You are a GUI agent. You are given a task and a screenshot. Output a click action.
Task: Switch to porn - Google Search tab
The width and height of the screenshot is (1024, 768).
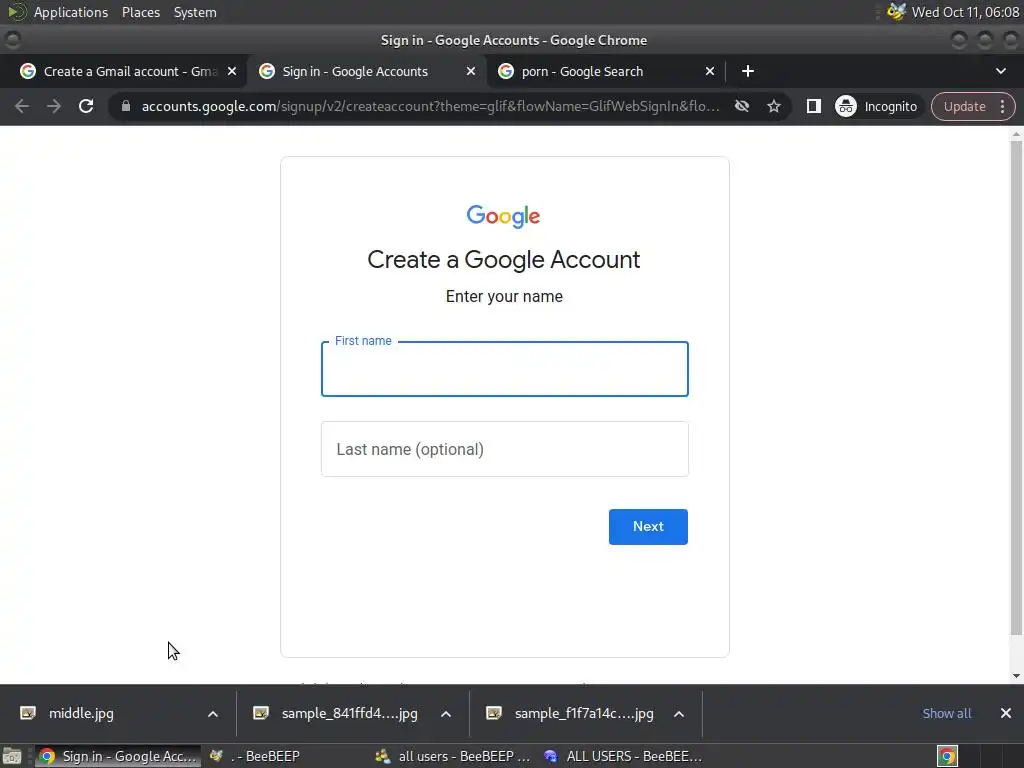(605, 71)
